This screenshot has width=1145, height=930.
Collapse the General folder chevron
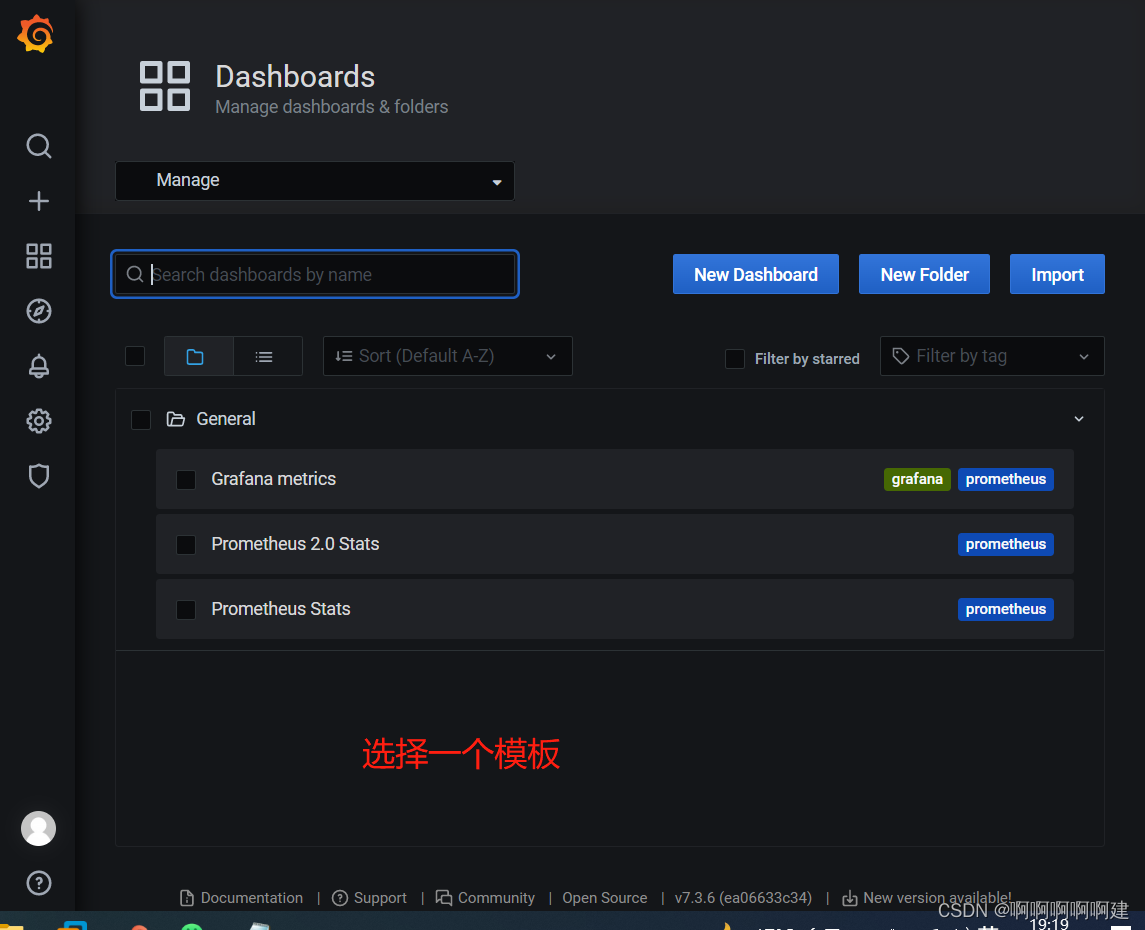(1079, 419)
